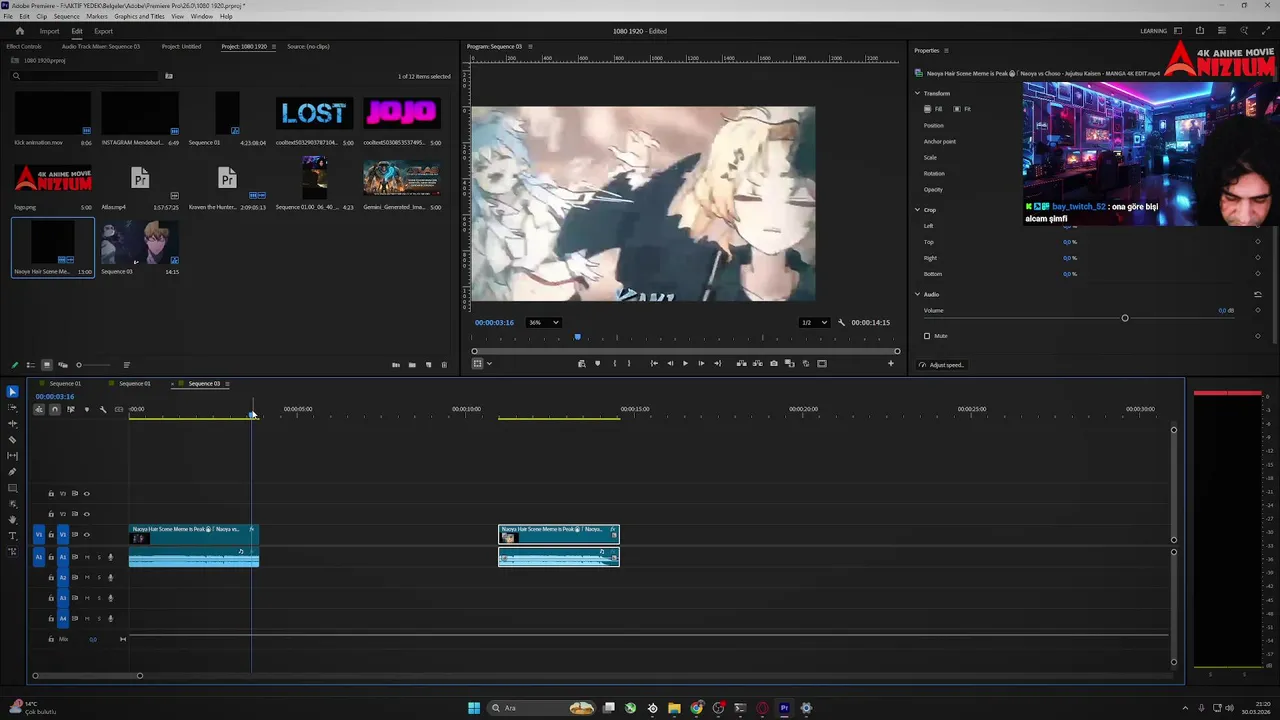Switch to Effect Controls tab

[24, 46]
